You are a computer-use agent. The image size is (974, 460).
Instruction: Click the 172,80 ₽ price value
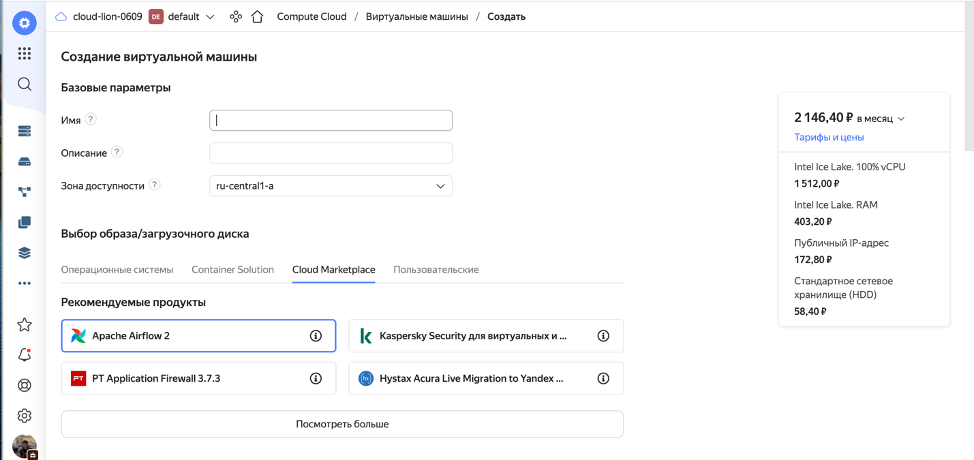click(813, 259)
